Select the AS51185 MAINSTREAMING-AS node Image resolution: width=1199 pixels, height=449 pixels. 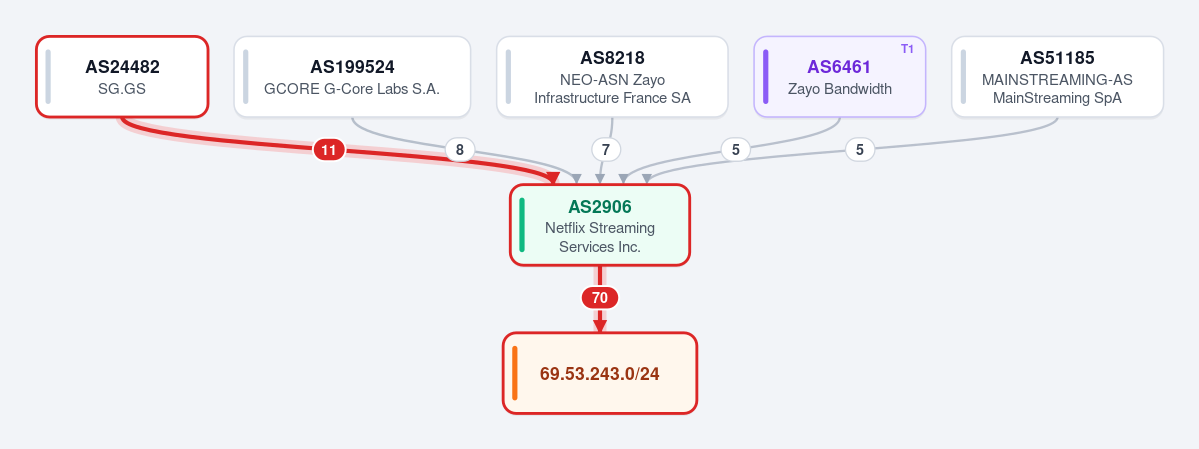coord(1058,76)
